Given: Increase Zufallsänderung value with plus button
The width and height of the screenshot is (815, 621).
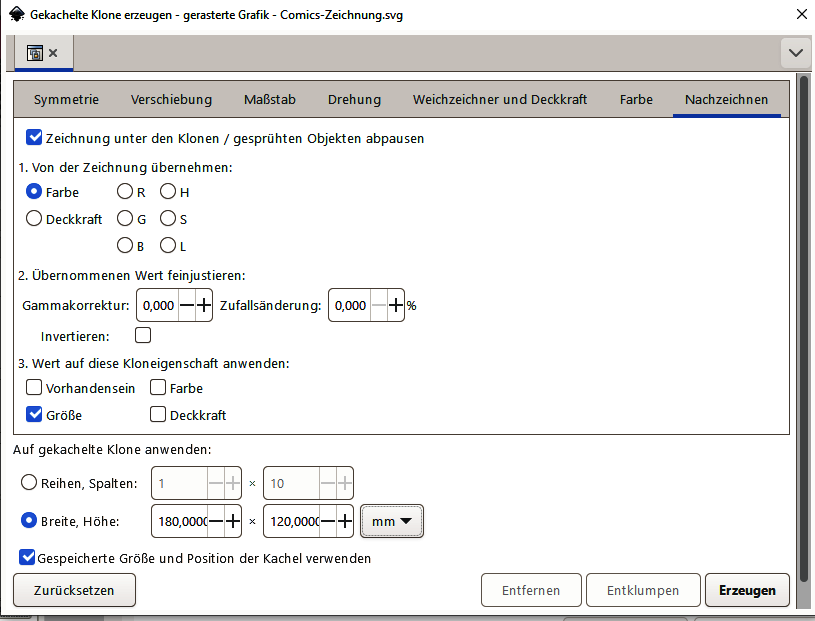Looking at the screenshot, I should [x=396, y=306].
